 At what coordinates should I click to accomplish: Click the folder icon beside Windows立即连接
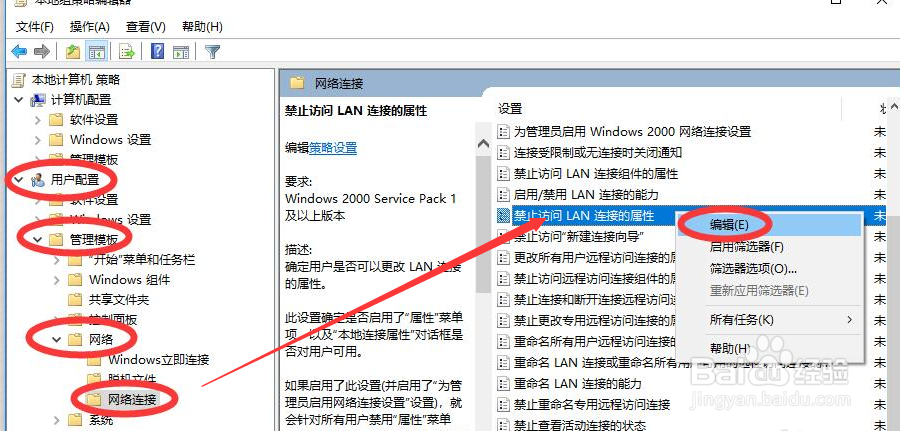point(94,360)
